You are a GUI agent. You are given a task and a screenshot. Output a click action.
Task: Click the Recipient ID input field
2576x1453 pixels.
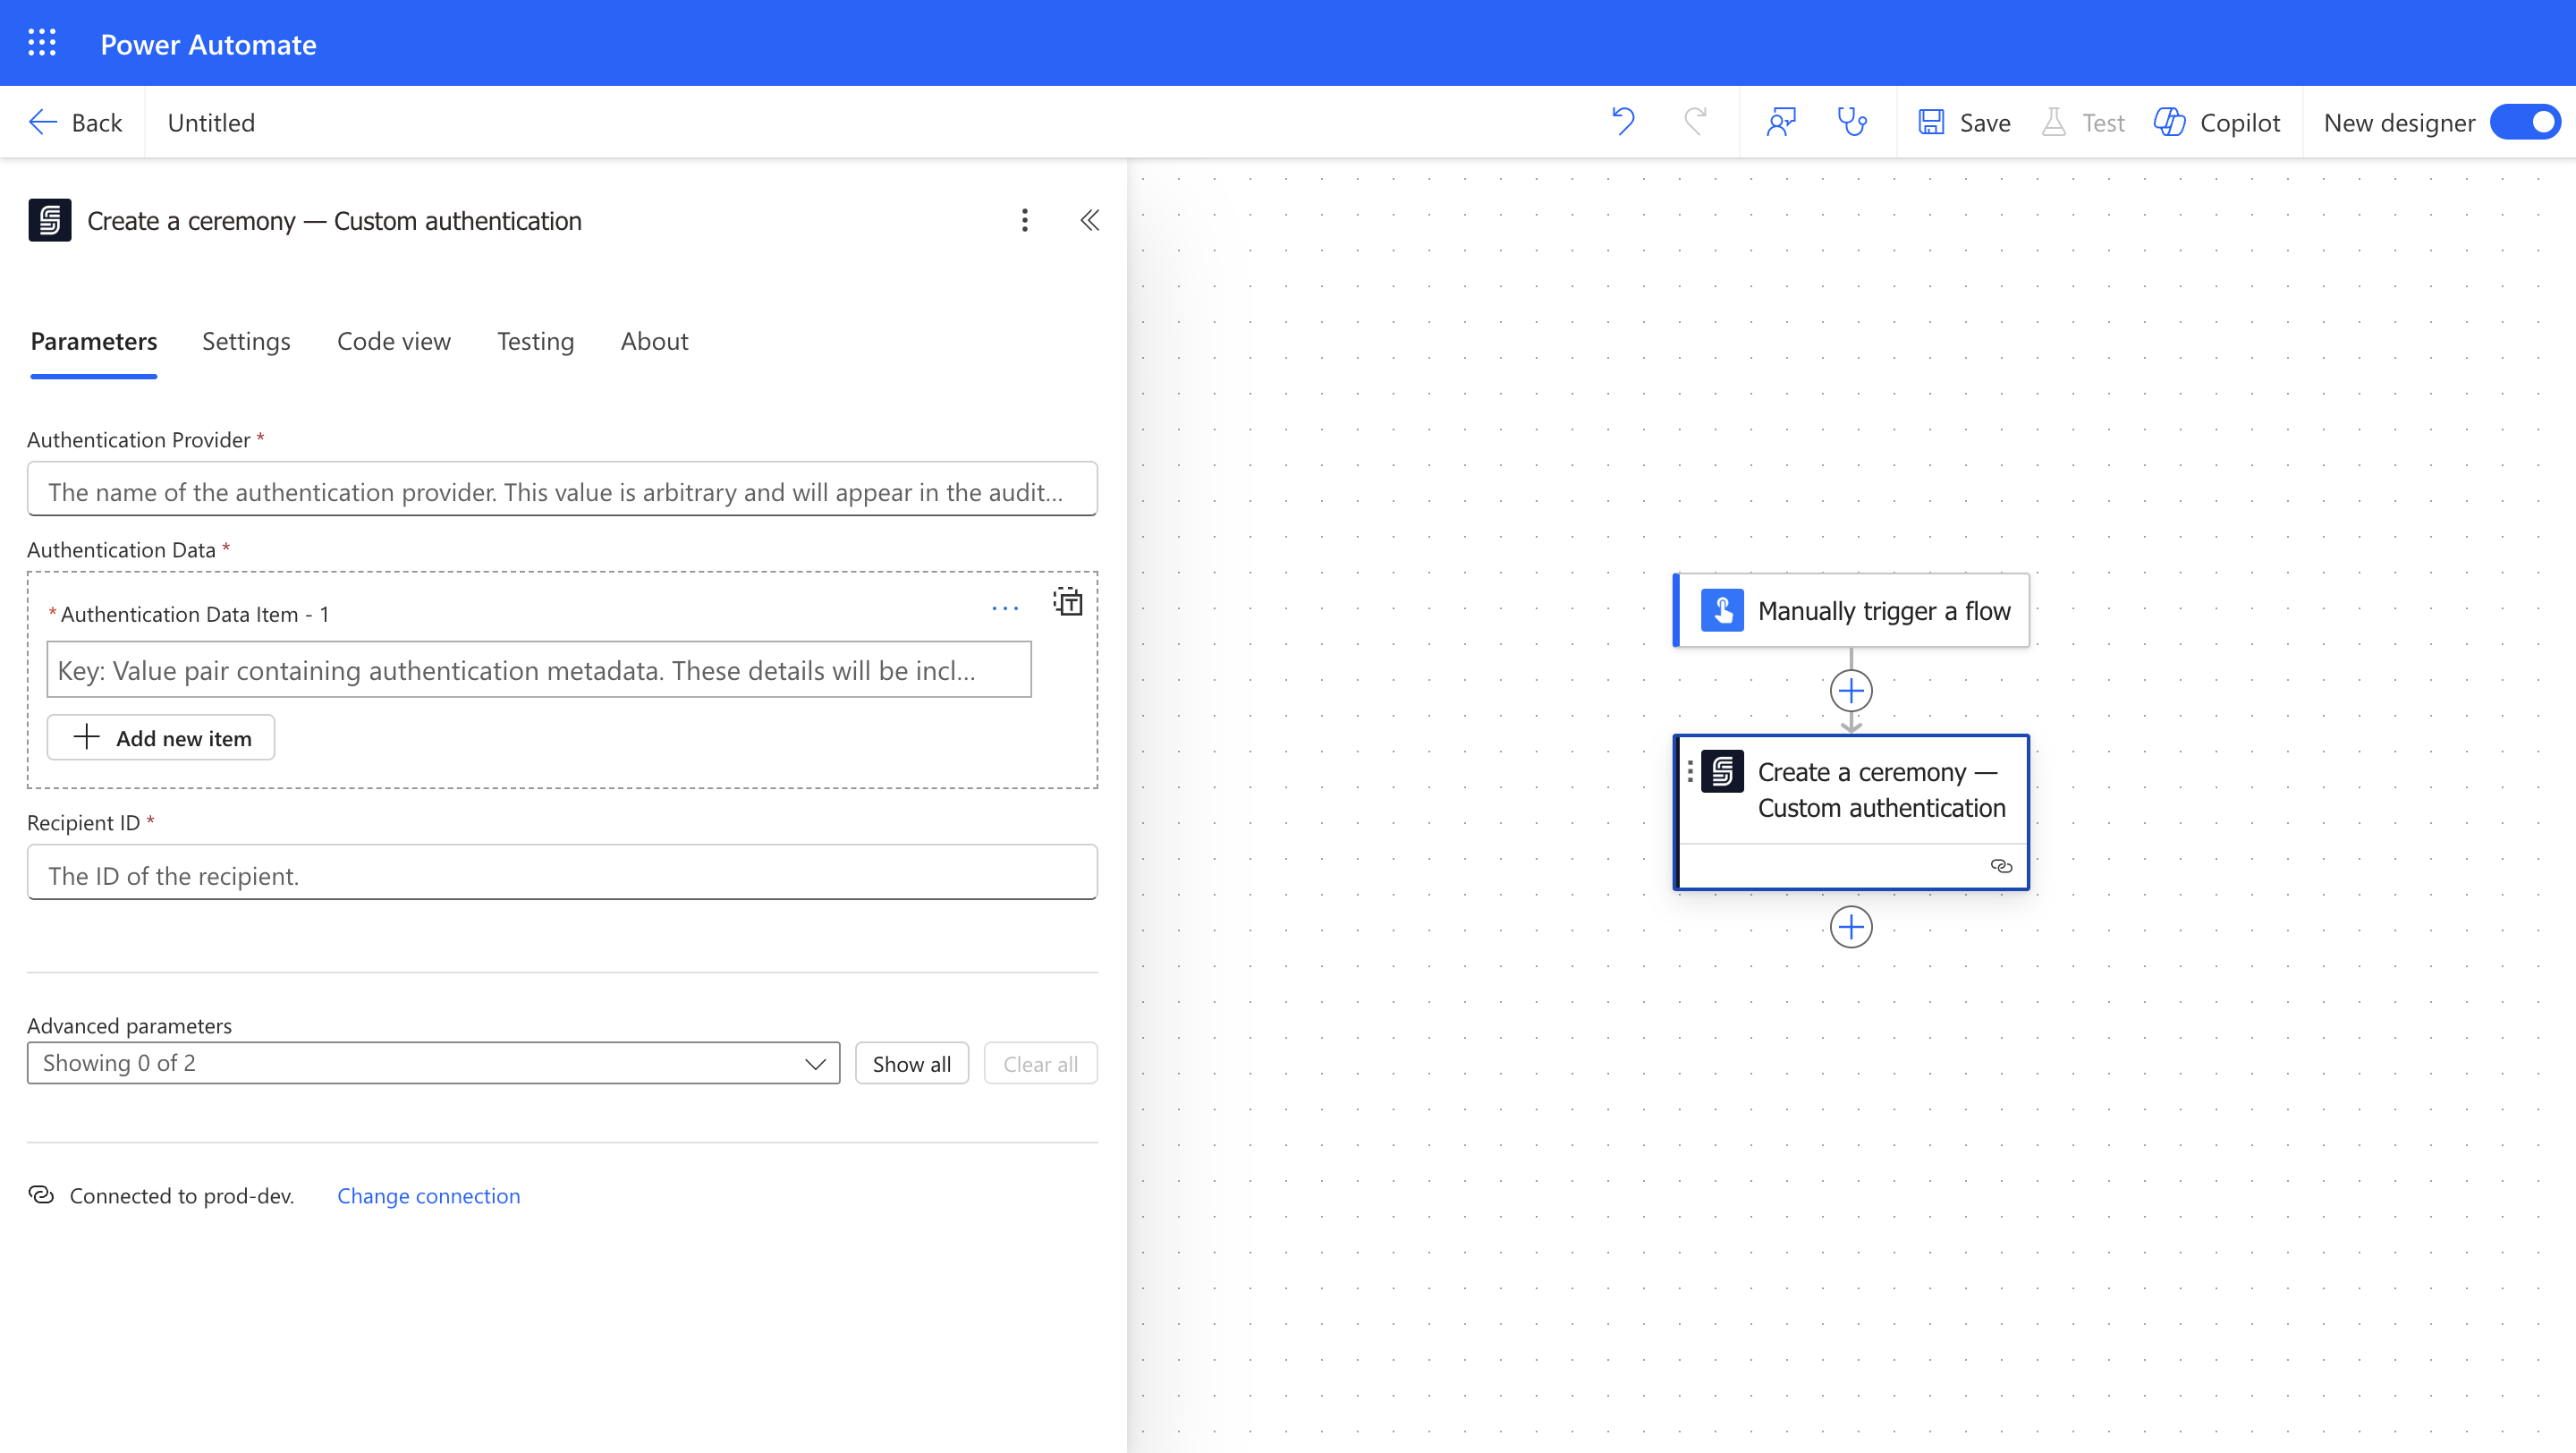point(562,875)
